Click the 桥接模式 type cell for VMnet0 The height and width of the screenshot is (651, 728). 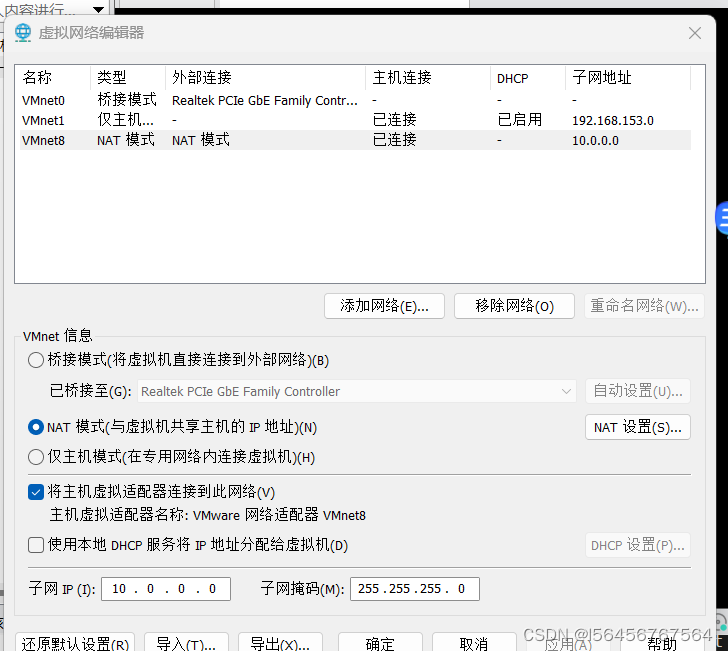coord(127,100)
